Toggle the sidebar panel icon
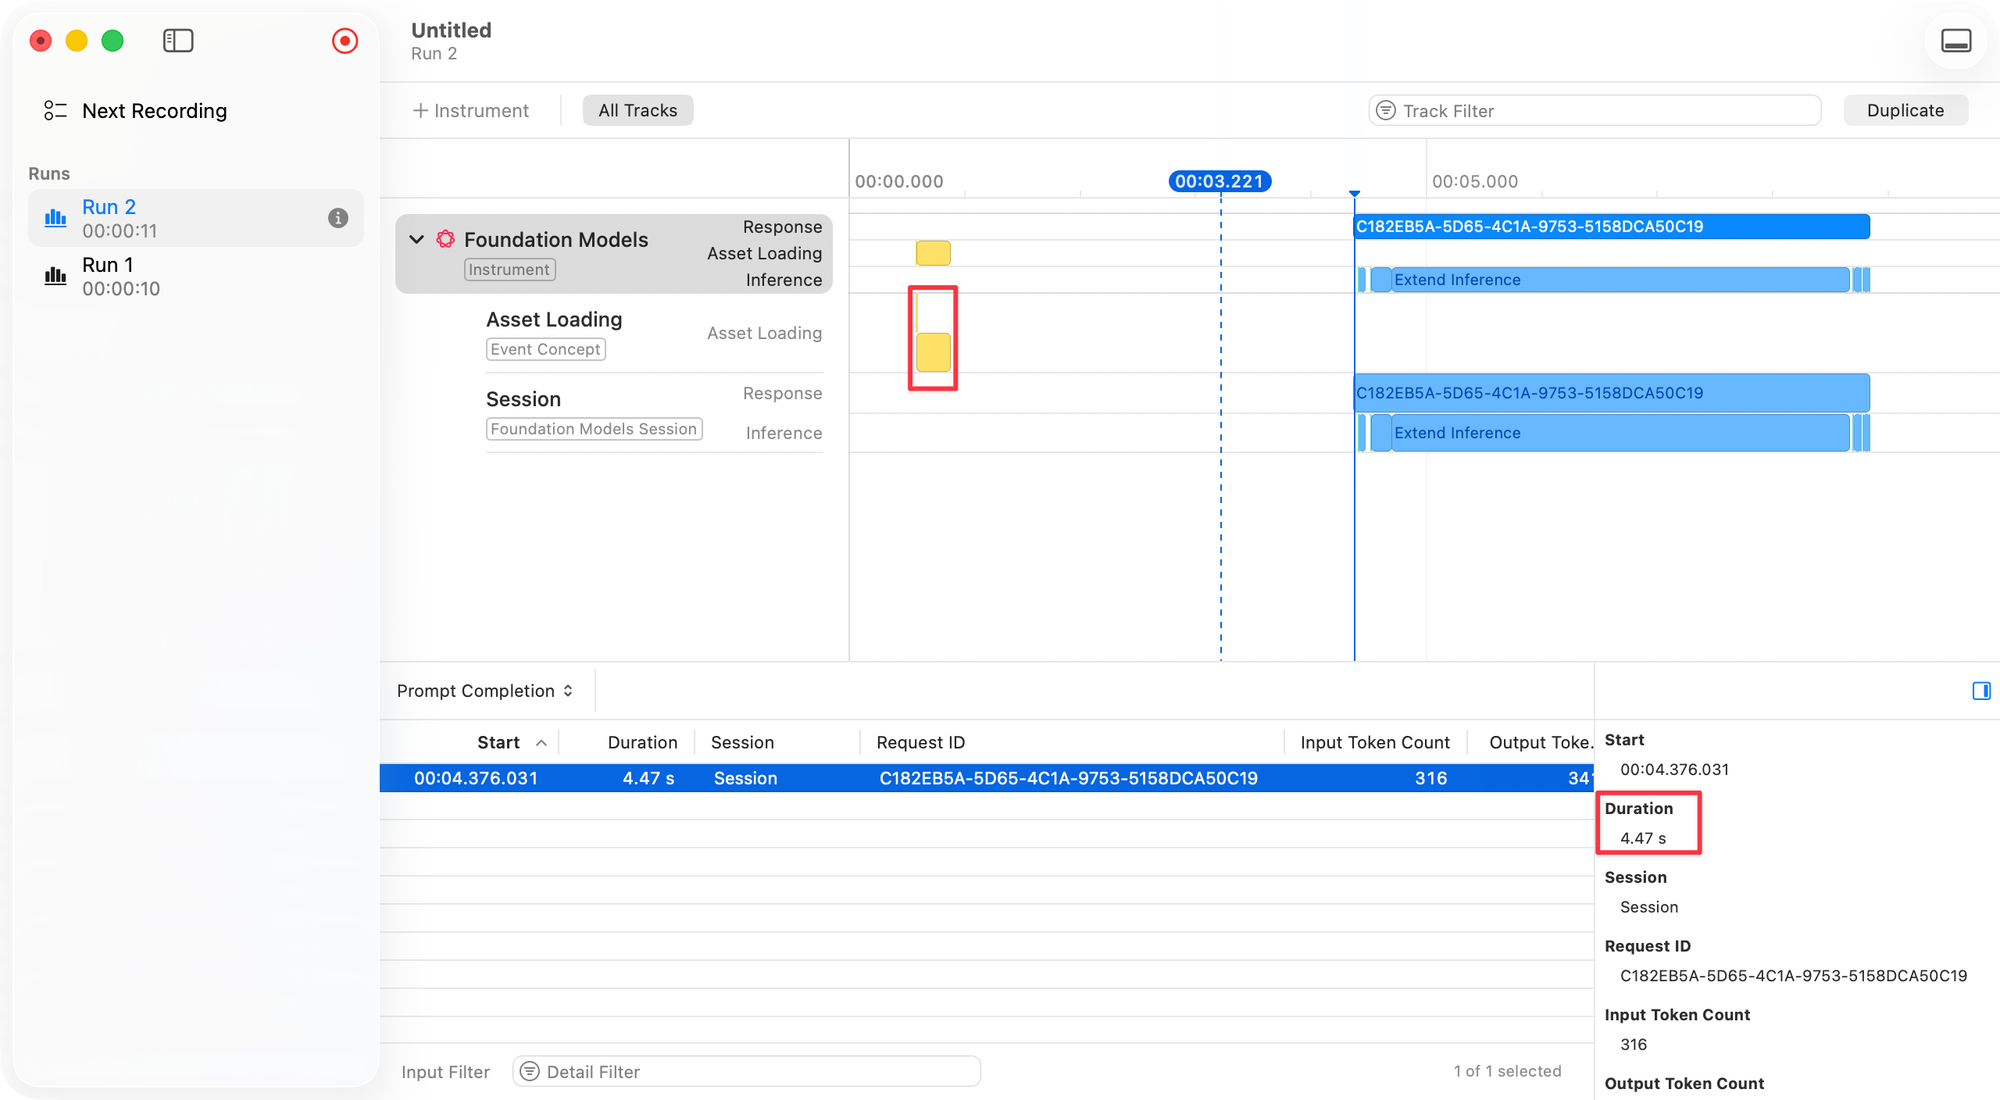Viewport: 2000px width, 1100px height. point(178,41)
